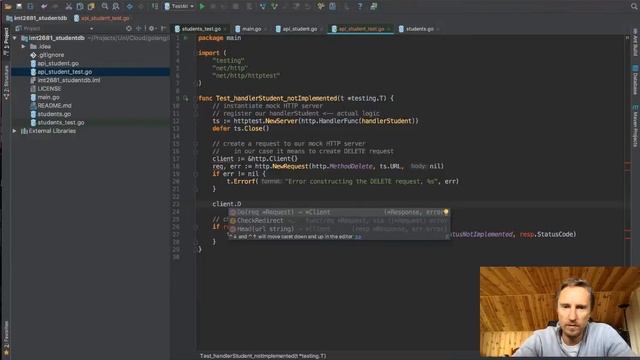
Task: Open Search Everywhere magnifier at top right
Action: click(x=634, y=7)
